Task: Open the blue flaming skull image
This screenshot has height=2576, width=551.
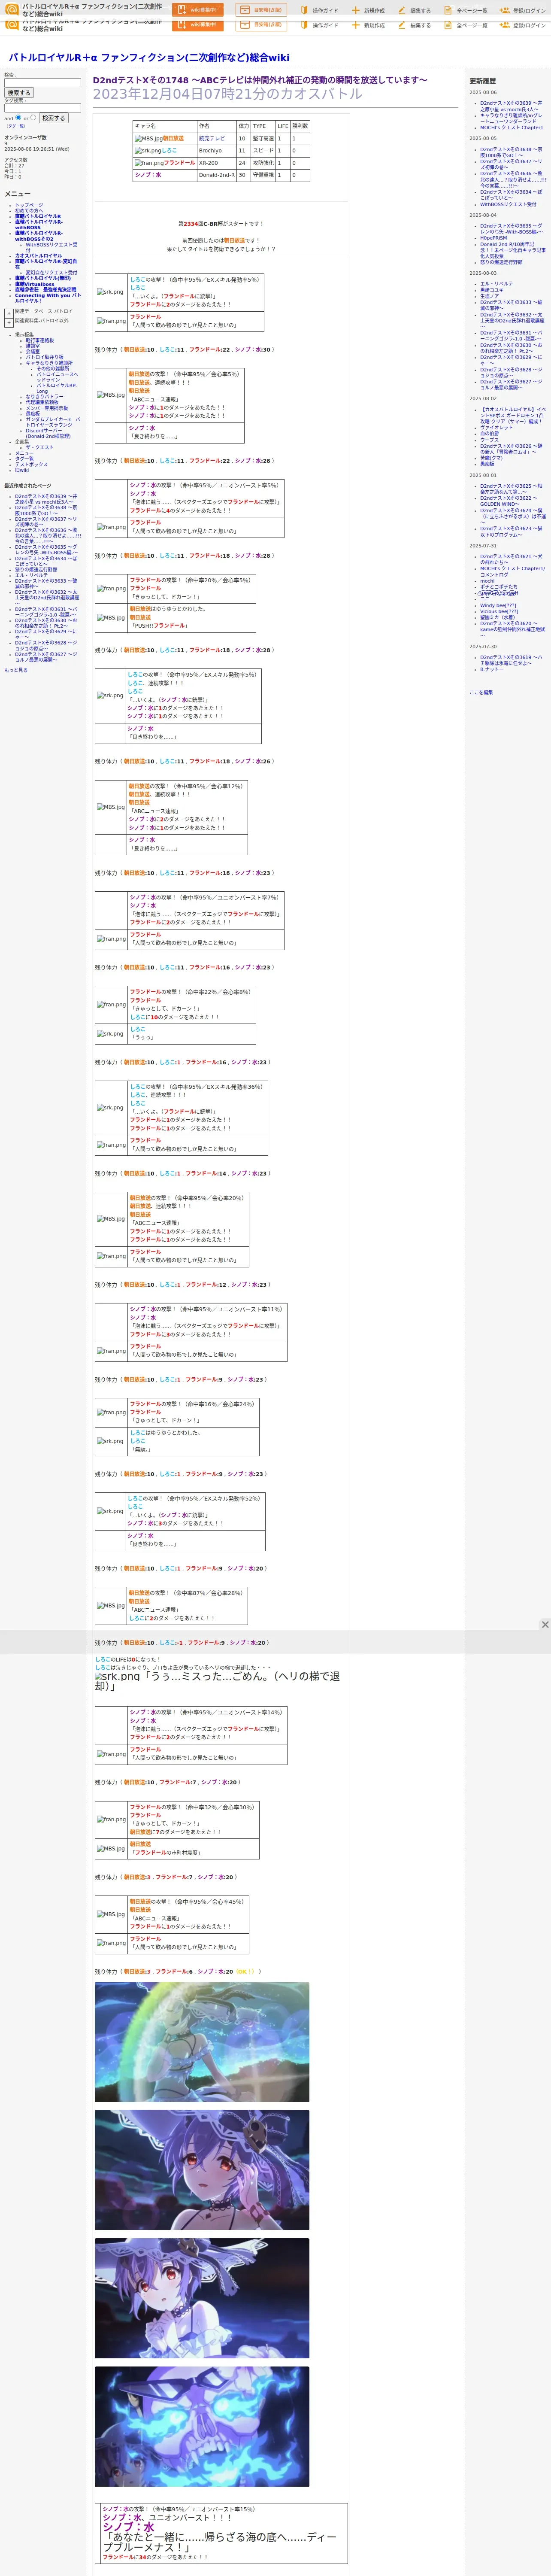Action: click(202, 2427)
